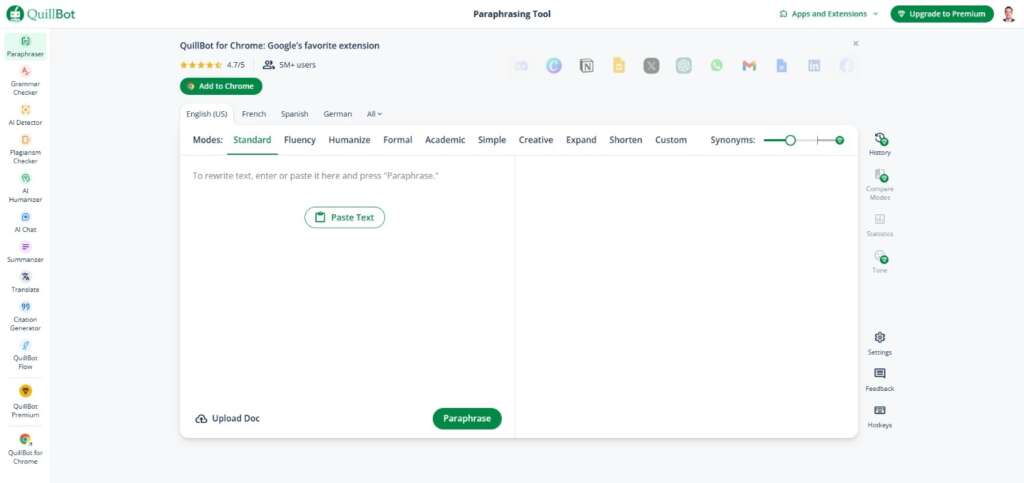The image size is (1024, 483).
Task: Show the Hotkeys list
Action: [x=880, y=416]
